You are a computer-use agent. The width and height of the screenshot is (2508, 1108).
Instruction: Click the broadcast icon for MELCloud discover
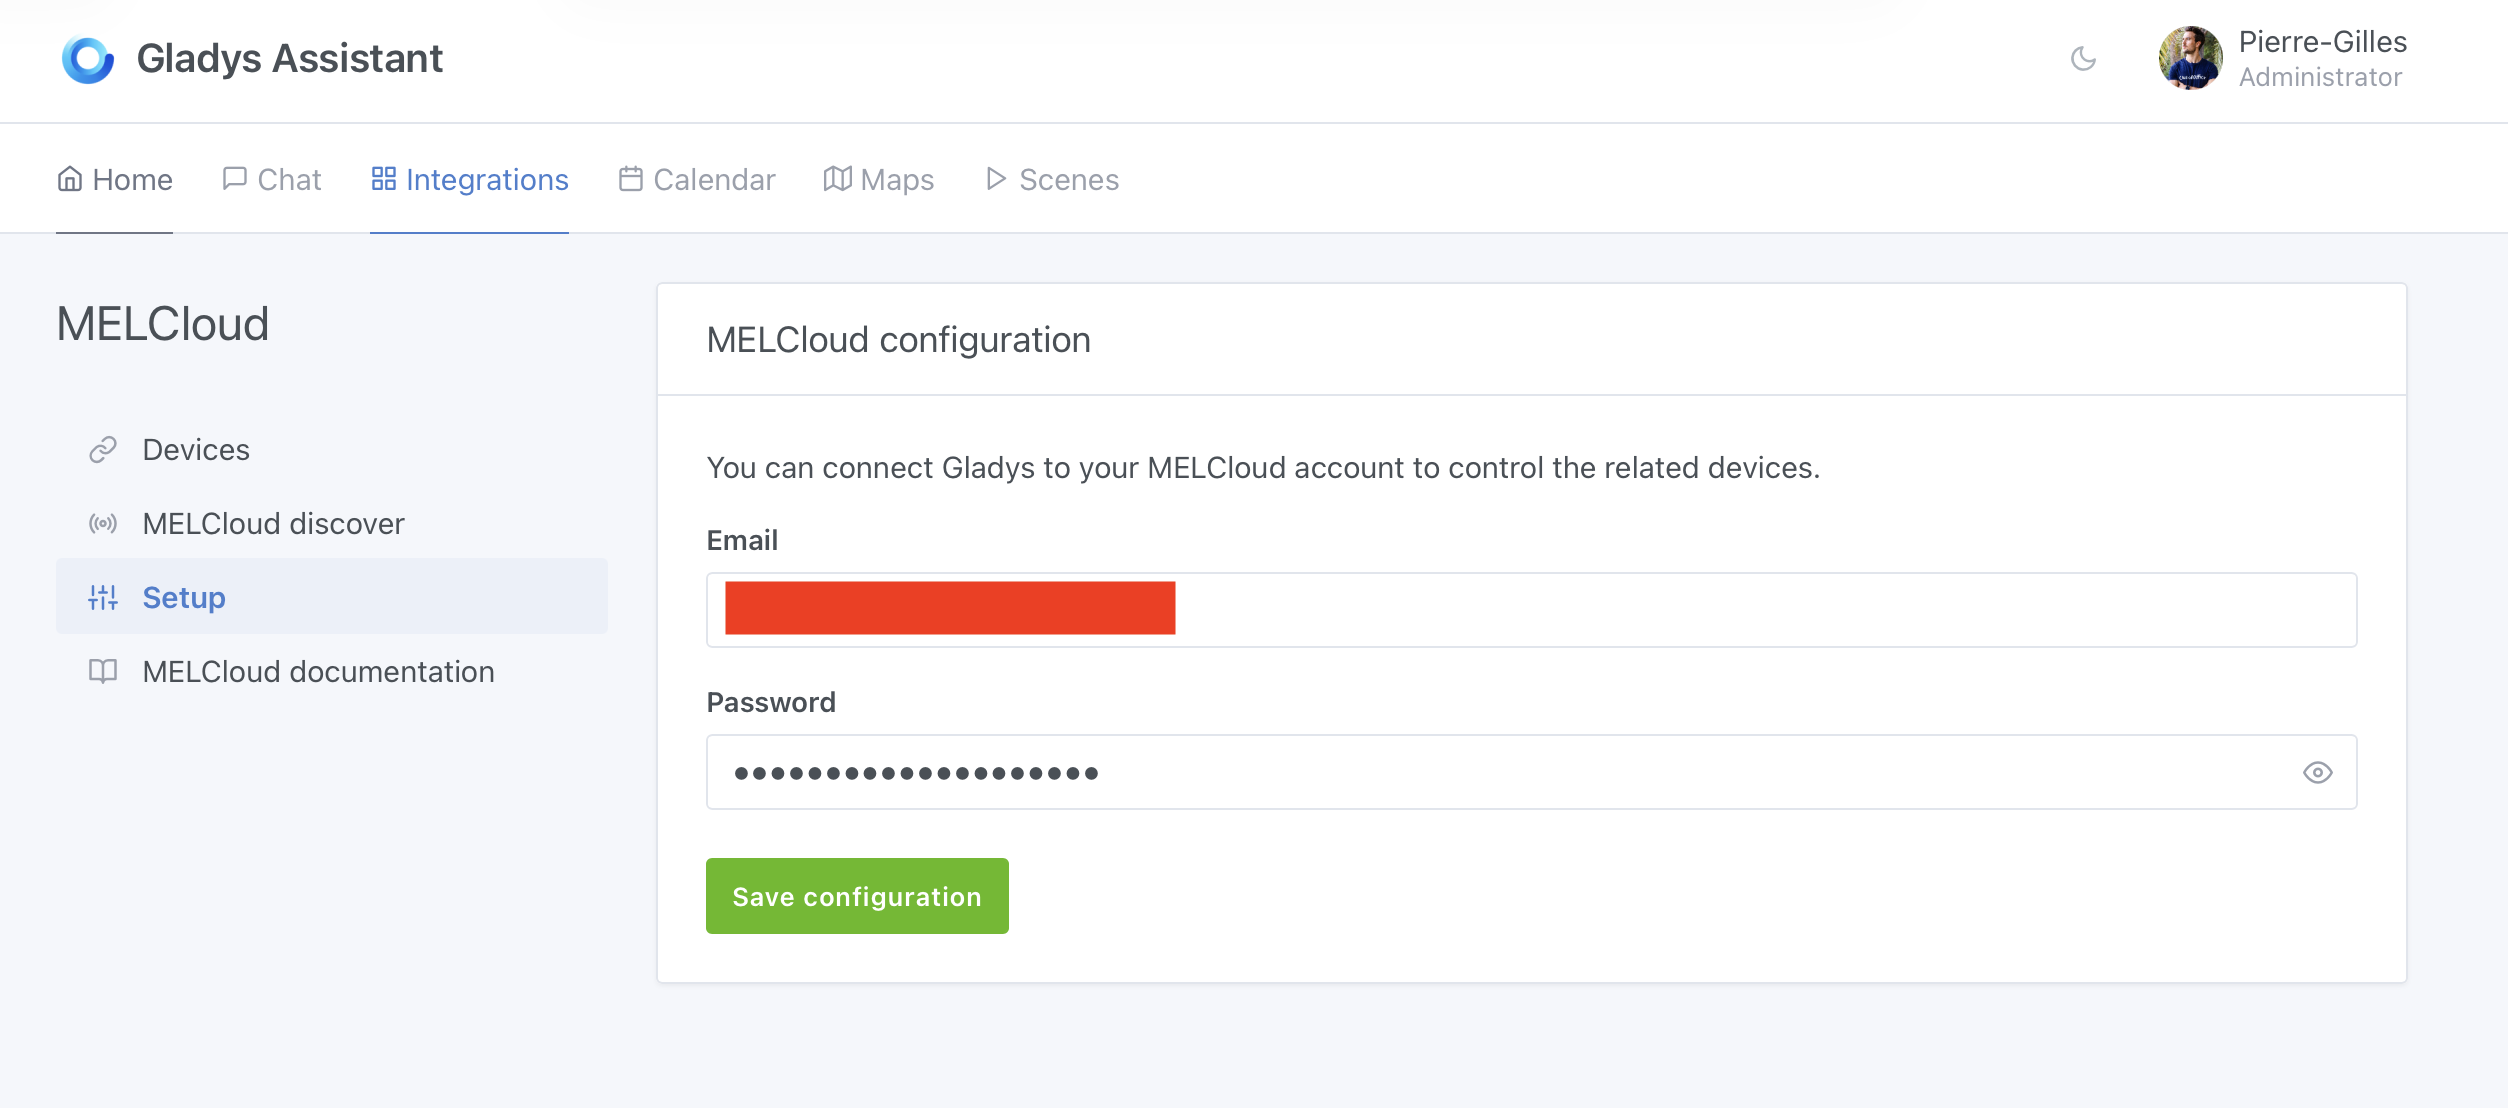(x=102, y=523)
